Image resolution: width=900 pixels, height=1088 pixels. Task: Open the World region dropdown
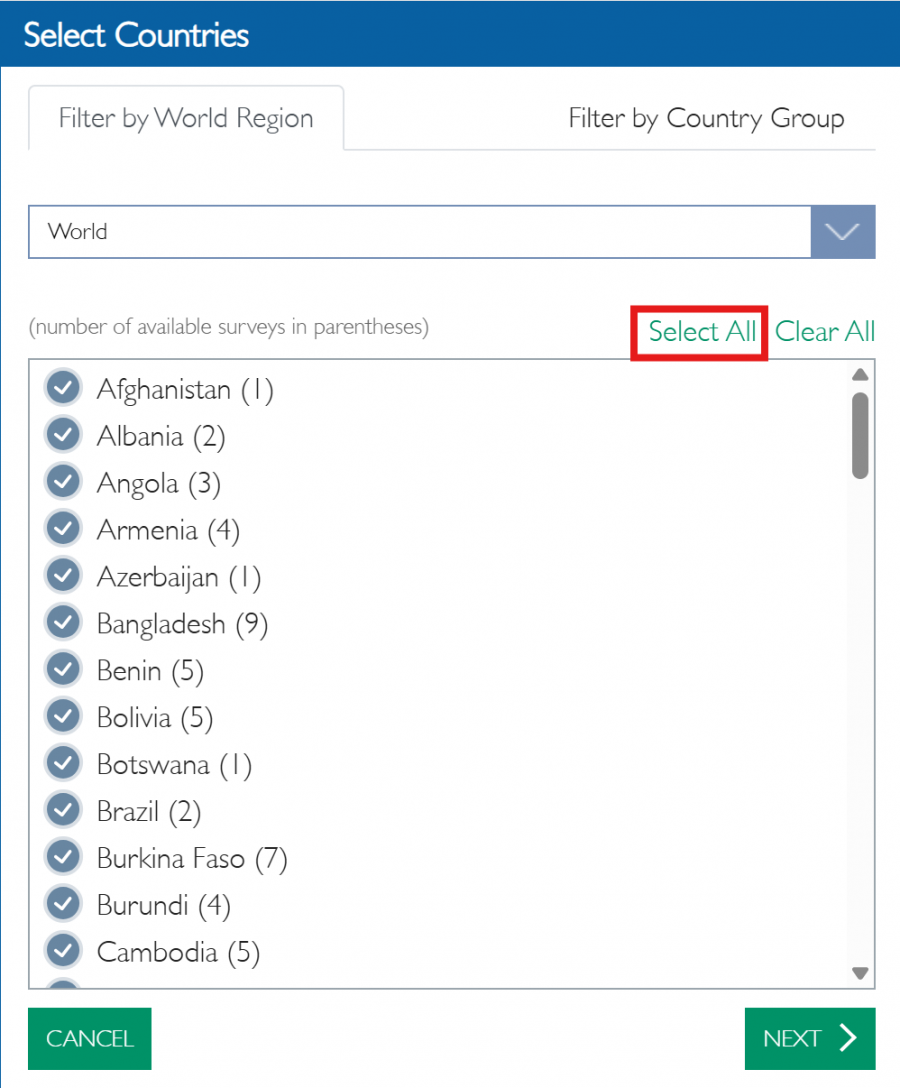point(843,231)
